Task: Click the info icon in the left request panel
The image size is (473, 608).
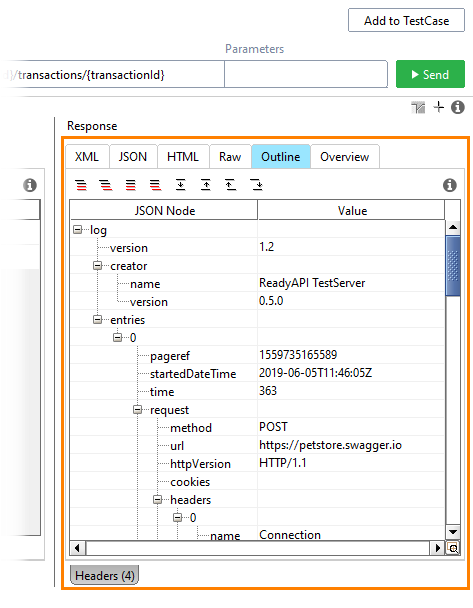Action: click(30, 185)
